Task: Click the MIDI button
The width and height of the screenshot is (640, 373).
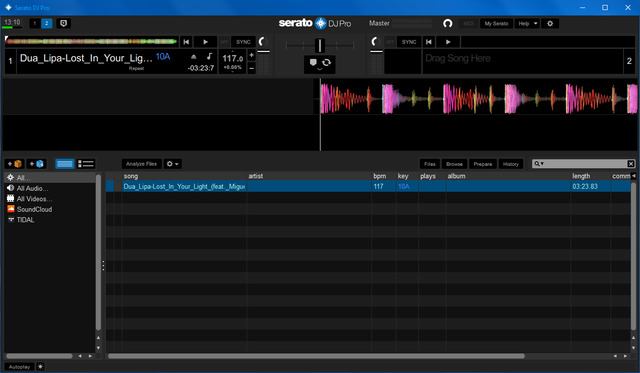Action: point(469,23)
